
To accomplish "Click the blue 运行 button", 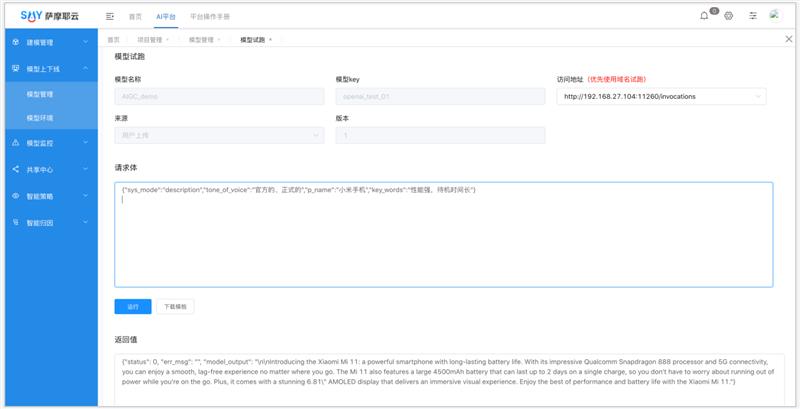I will click(132, 306).
